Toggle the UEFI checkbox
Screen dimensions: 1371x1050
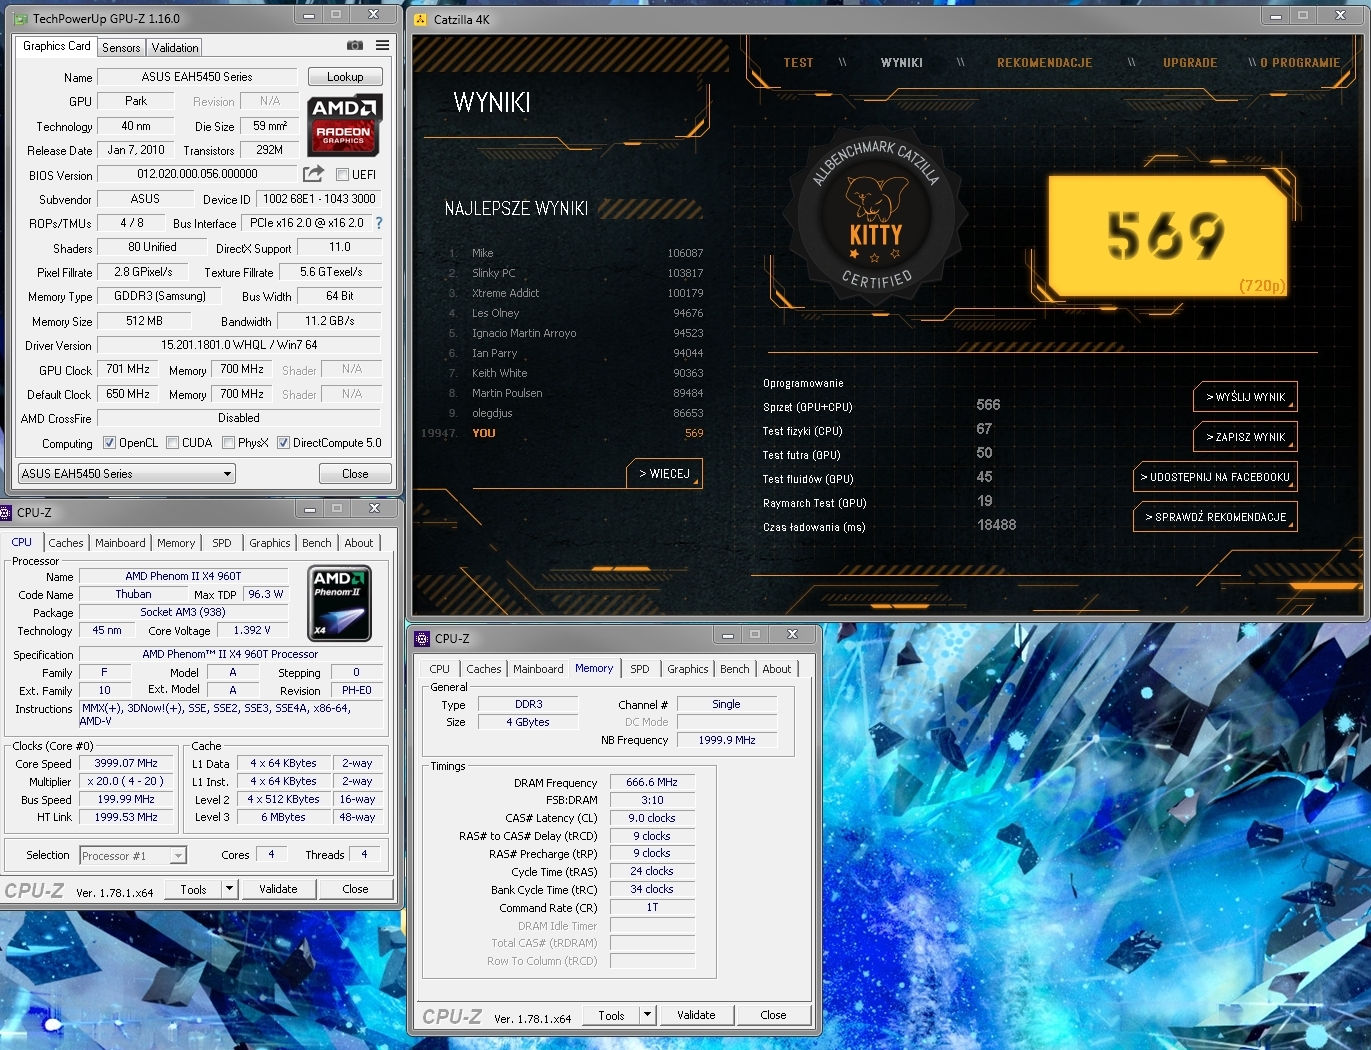(x=342, y=174)
